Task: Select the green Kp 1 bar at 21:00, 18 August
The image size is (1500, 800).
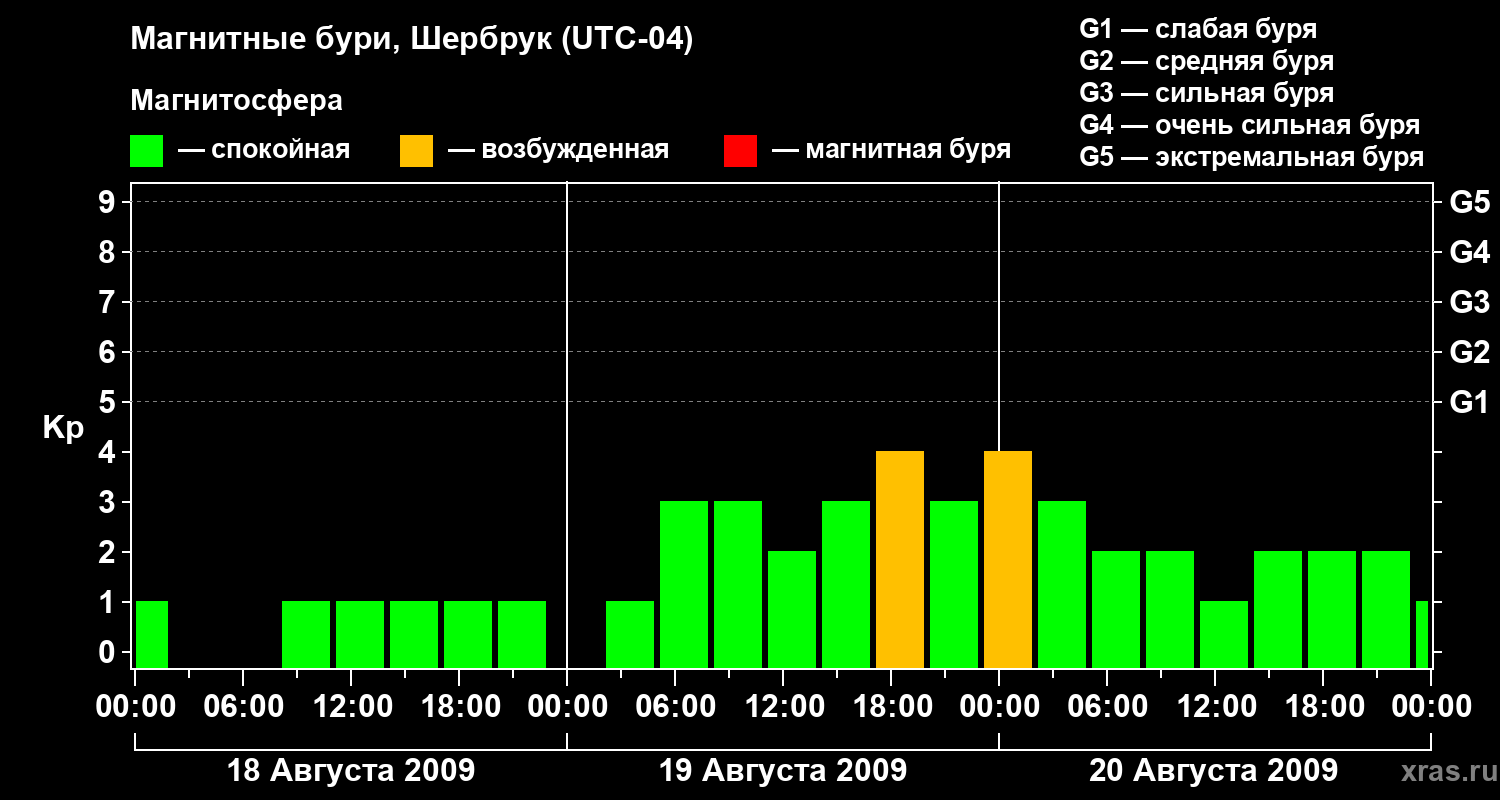Action: click(522, 635)
